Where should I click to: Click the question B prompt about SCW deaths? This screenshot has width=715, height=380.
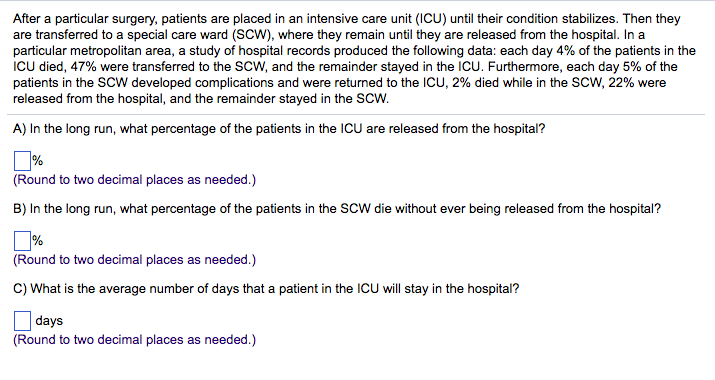pyautogui.click(x=337, y=209)
